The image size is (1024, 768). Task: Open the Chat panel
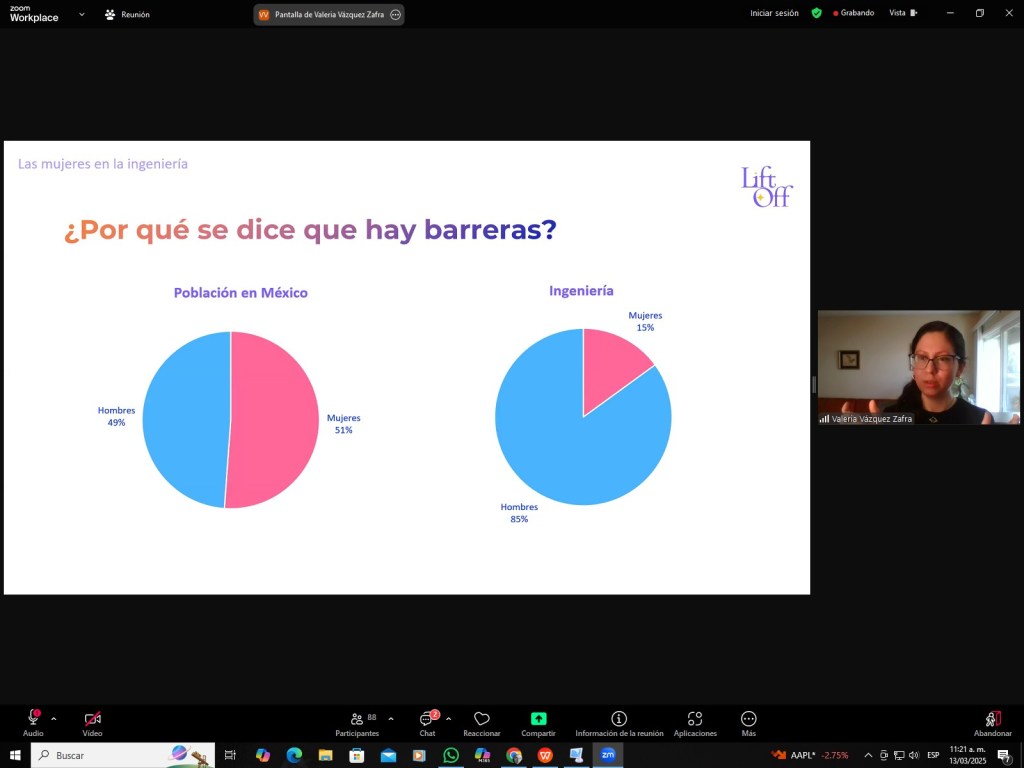[x=427, y=719]
